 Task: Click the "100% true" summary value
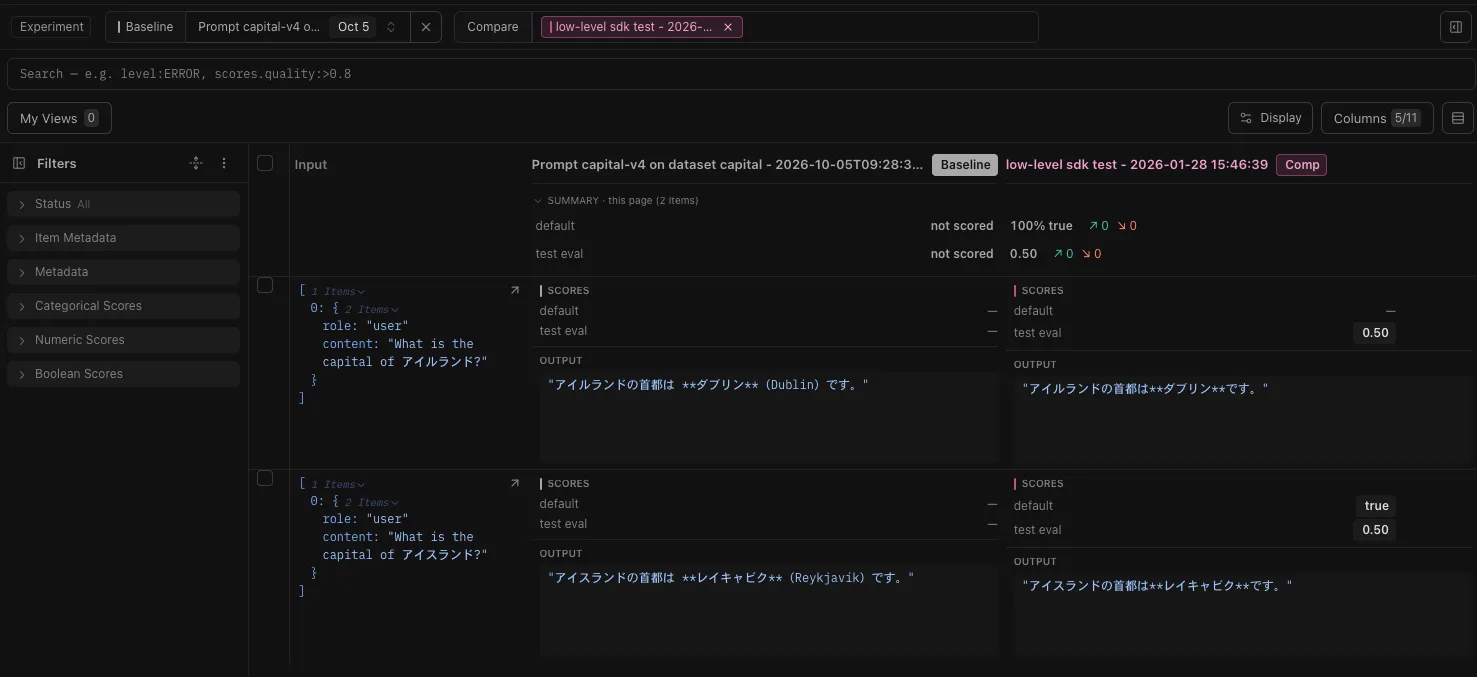tap(1041, 226)
